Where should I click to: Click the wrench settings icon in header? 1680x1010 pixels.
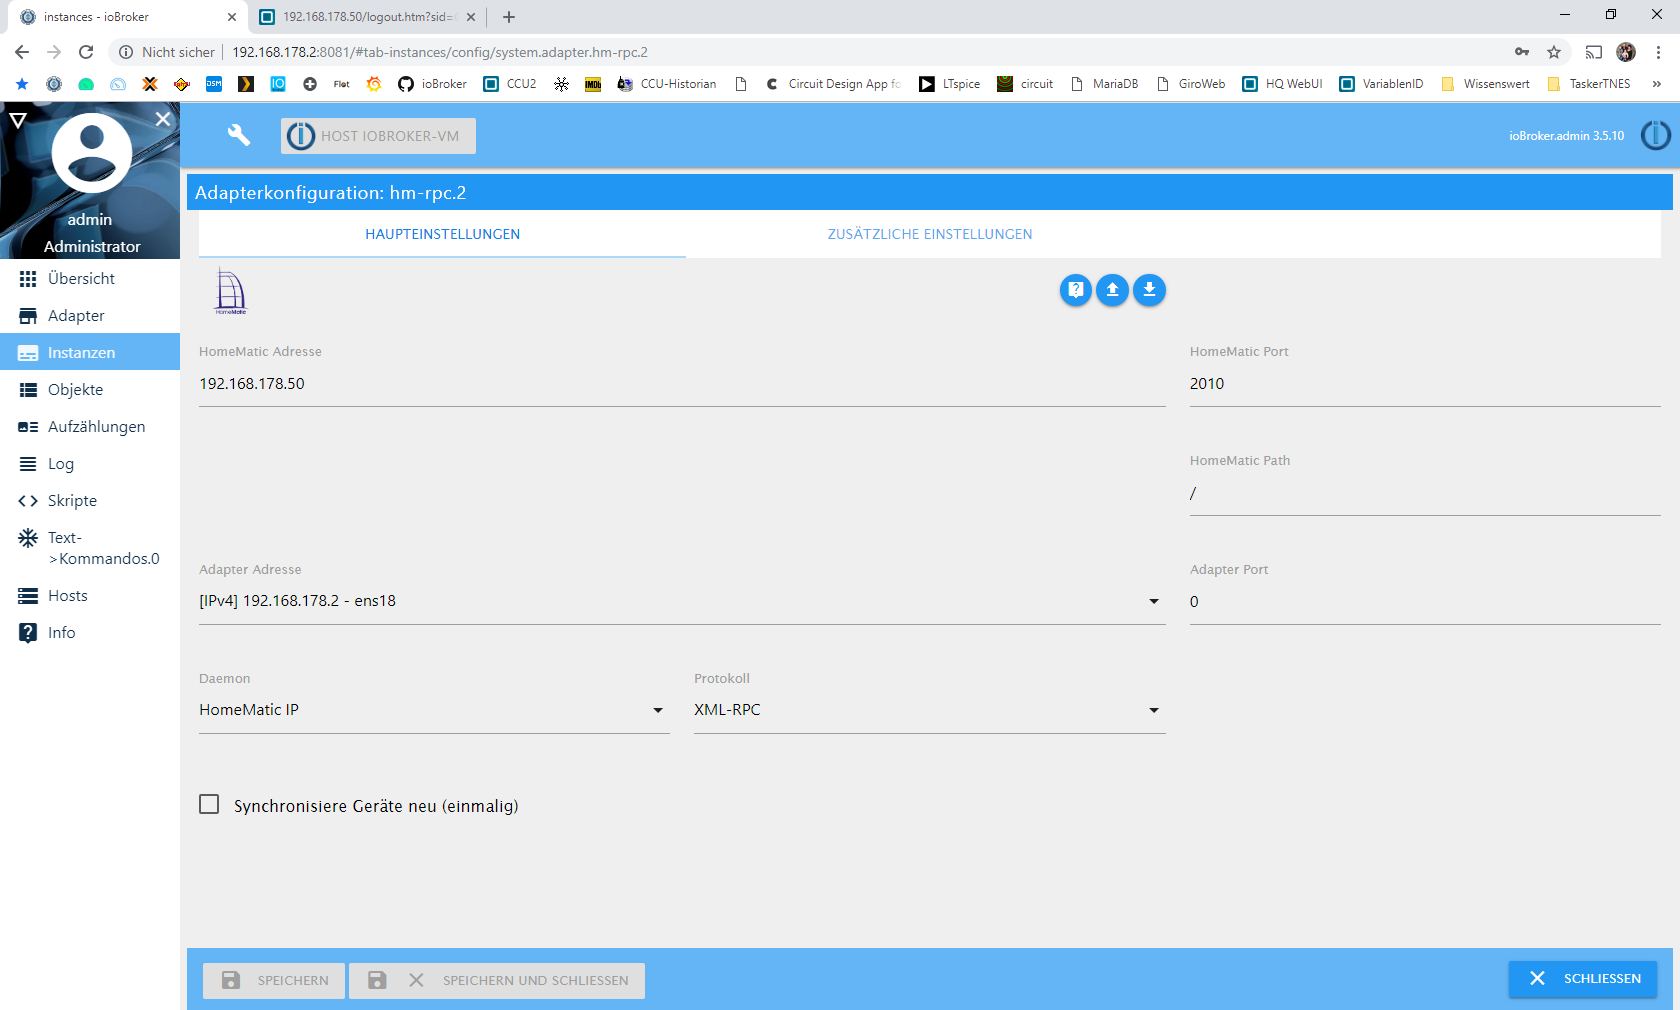pyautogui.click(x=238, y=135)
